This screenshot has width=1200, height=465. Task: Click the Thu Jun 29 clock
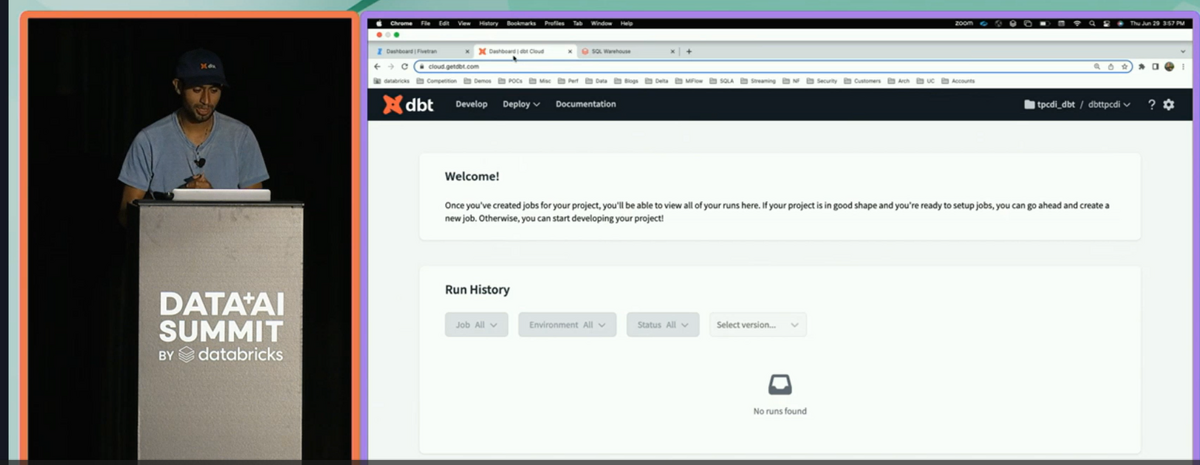tap(1158, 23)
